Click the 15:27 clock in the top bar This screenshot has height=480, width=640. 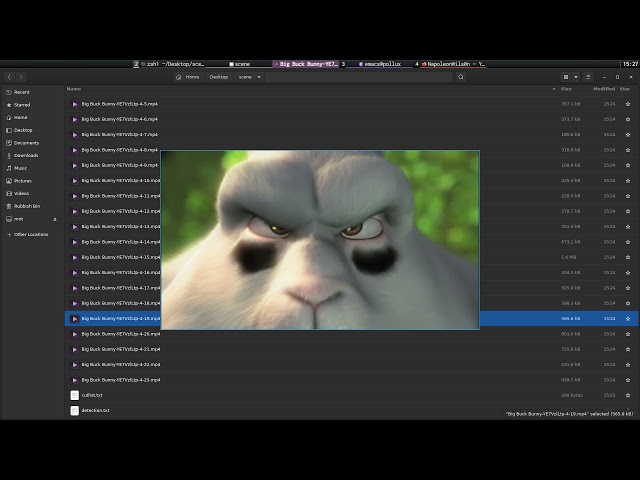click(630, 64)
